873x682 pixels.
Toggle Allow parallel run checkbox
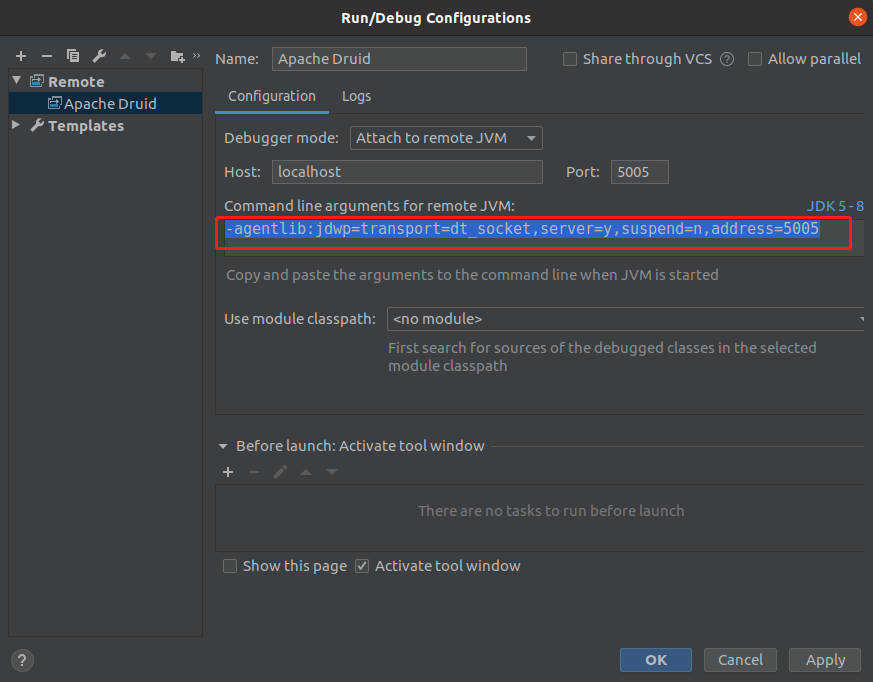point(755,59)
